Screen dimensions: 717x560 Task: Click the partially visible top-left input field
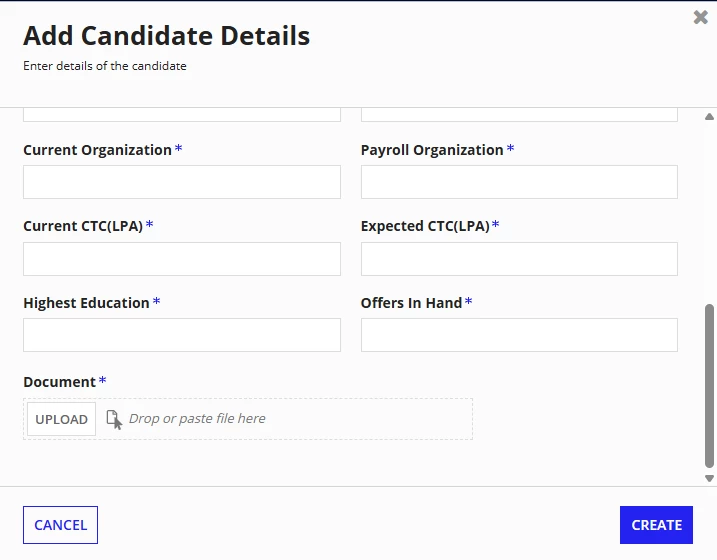[182, 115]
